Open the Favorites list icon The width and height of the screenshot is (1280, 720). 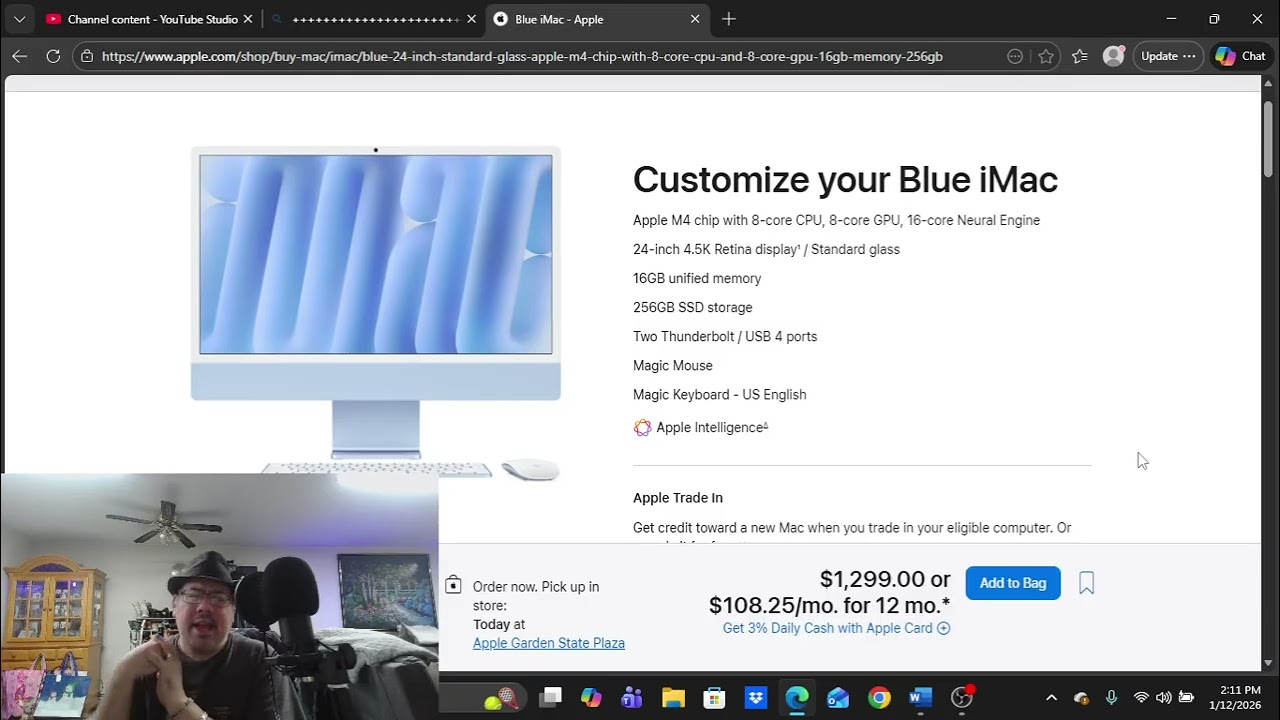(x=1080, y=56)
